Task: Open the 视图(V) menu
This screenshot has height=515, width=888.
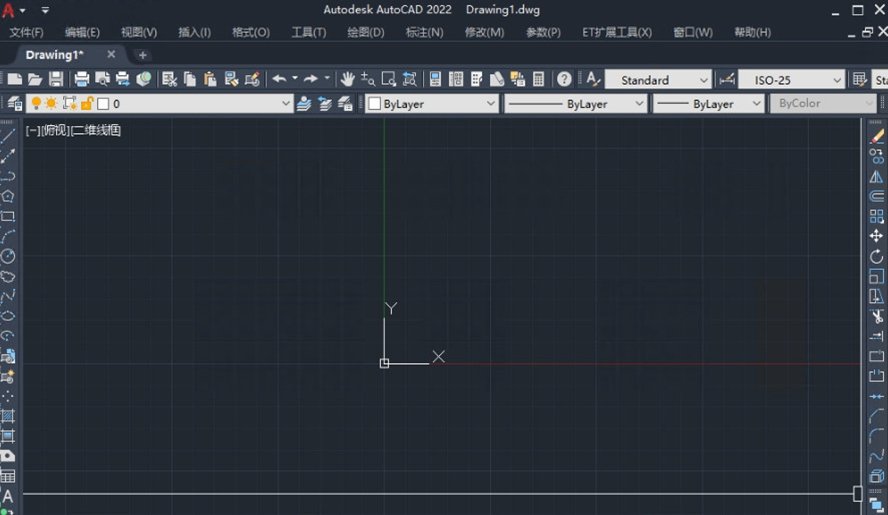Action: coord(139,32)
